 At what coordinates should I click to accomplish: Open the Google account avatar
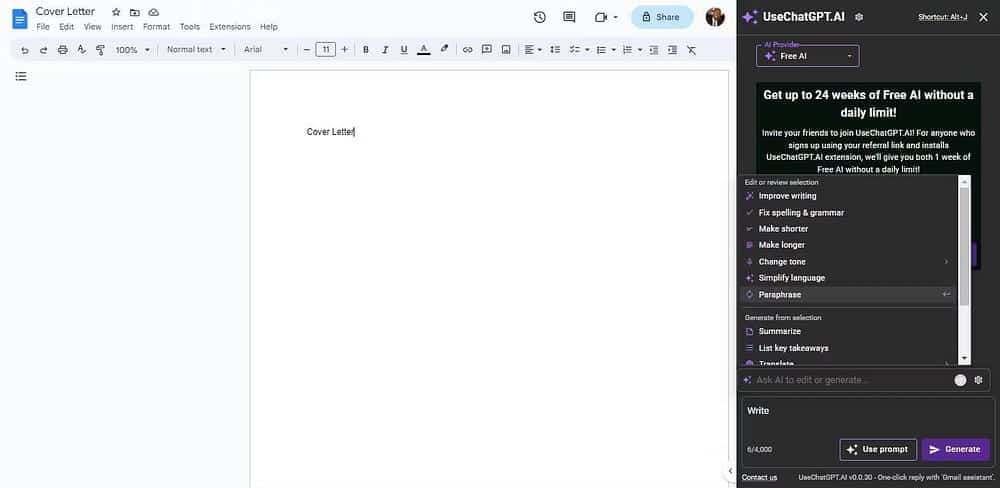point(715,17)
